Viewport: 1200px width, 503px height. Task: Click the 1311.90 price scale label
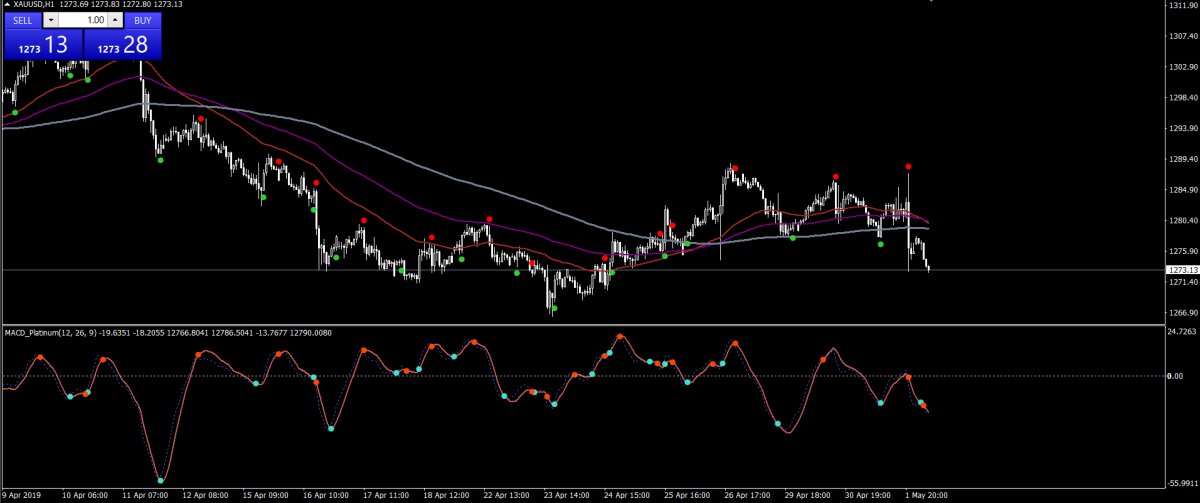[x=1182, y=6]
